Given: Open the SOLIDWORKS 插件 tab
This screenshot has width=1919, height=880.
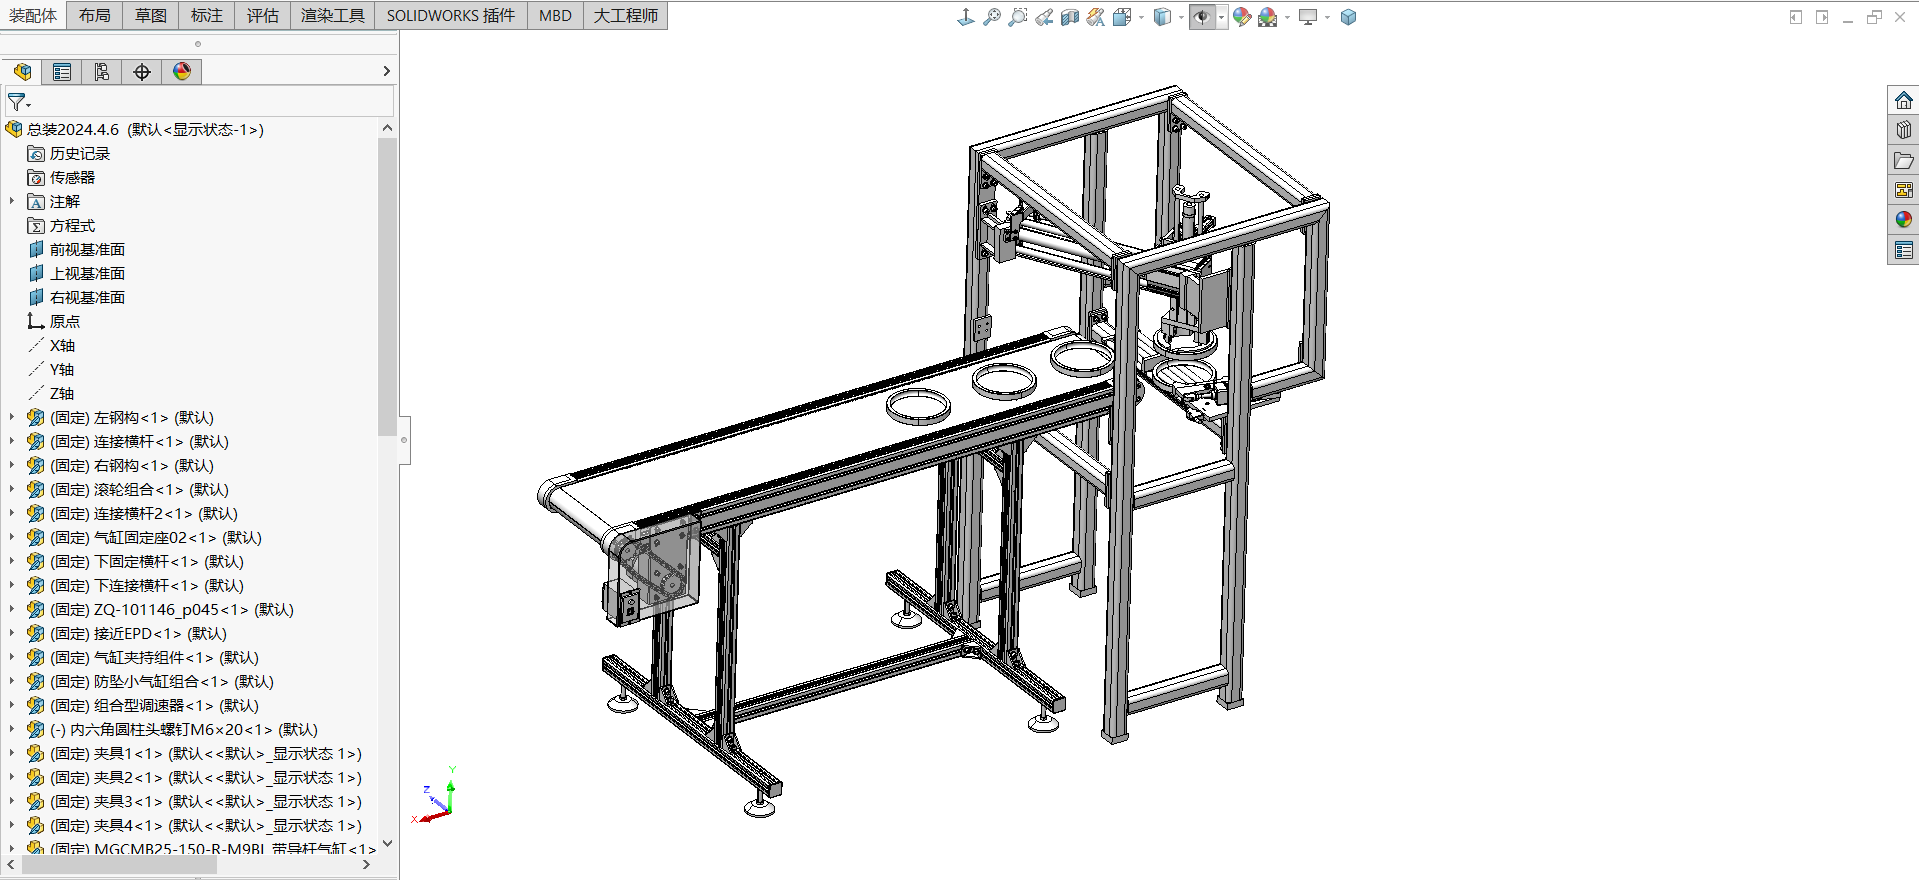Looking at the screenshot, I should coord(451,15).
